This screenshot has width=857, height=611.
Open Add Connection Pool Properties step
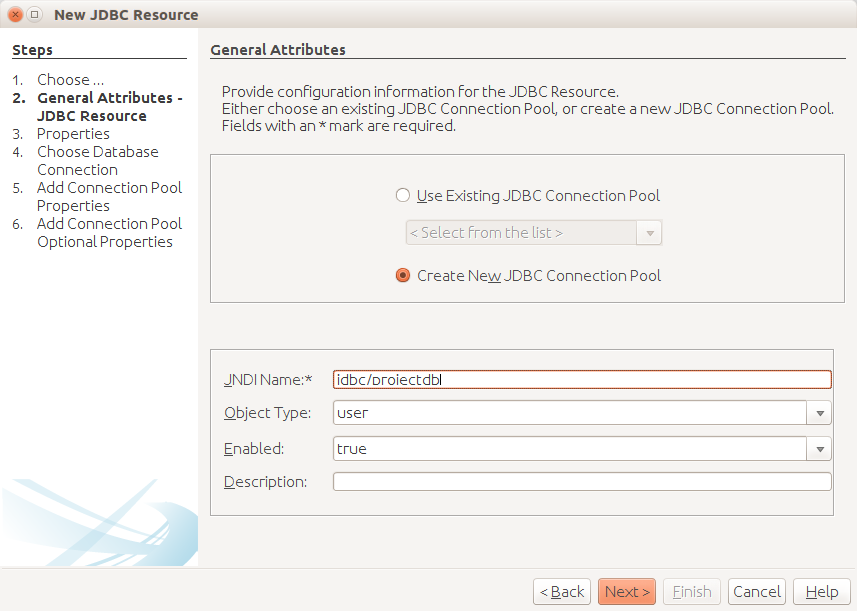pos(109,196)
